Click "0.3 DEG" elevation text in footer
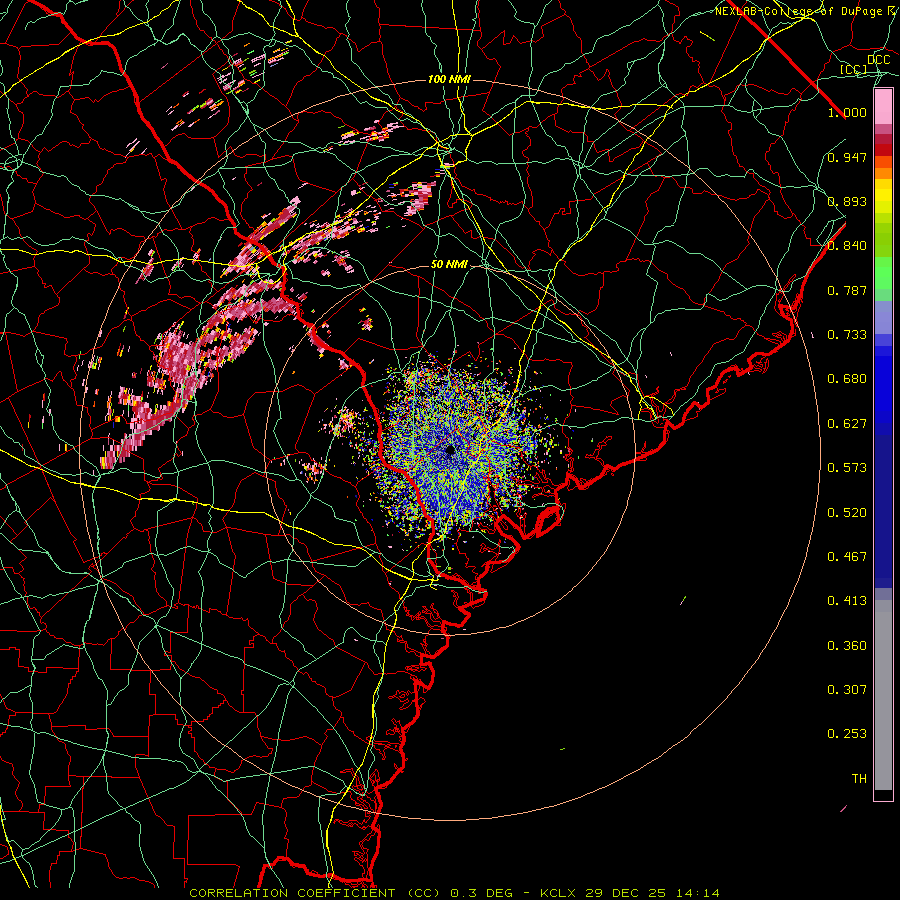Viewport: 900px width, 900px height. point(481,893)
